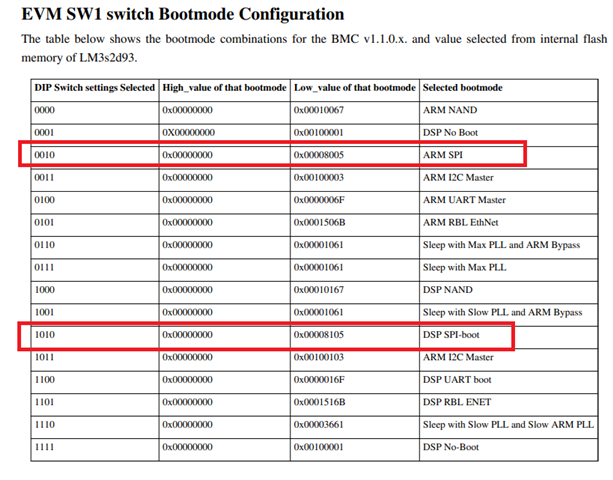Click 'Sleep with Slow PLL and ARM Bypass'
This screenshot has width=613, height=480.
click(502, 312)
